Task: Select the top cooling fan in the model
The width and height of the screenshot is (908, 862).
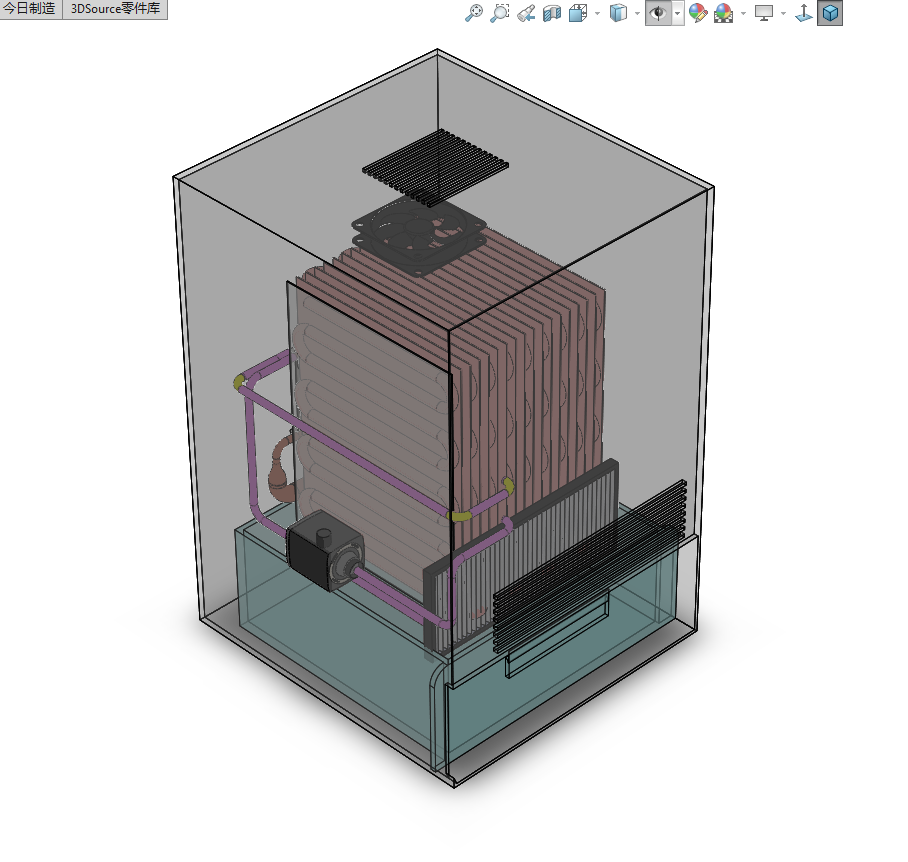Action: (x=419, y=235)
